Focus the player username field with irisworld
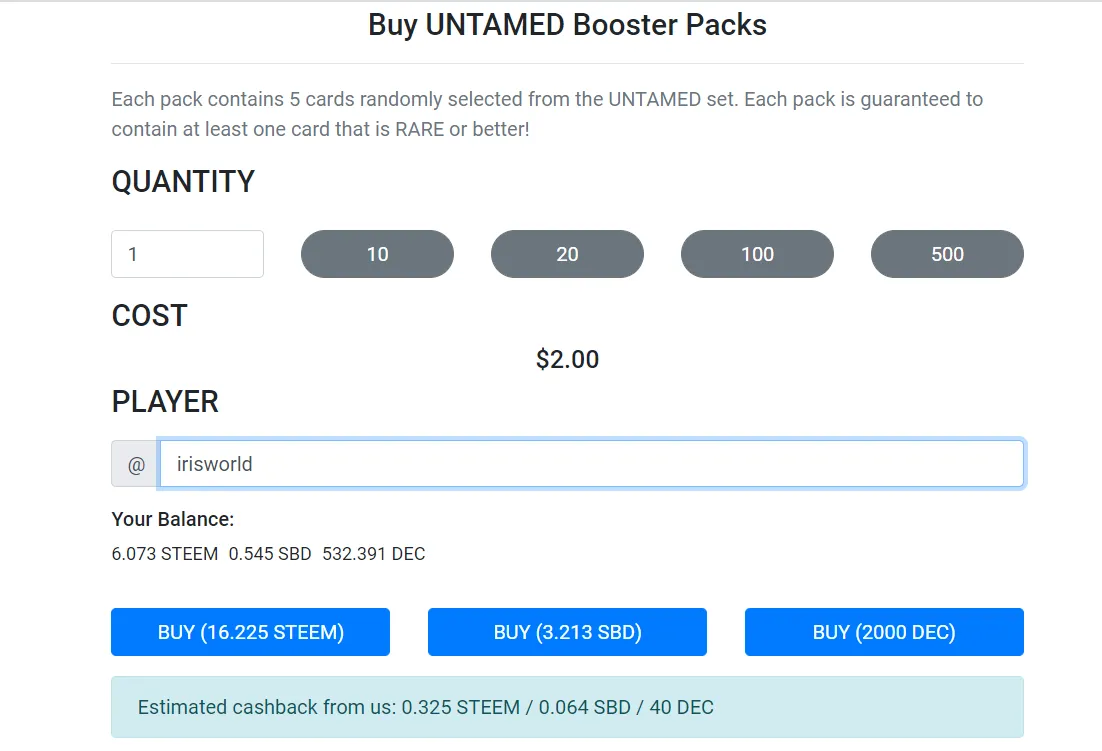 click(x=591, y=464)
